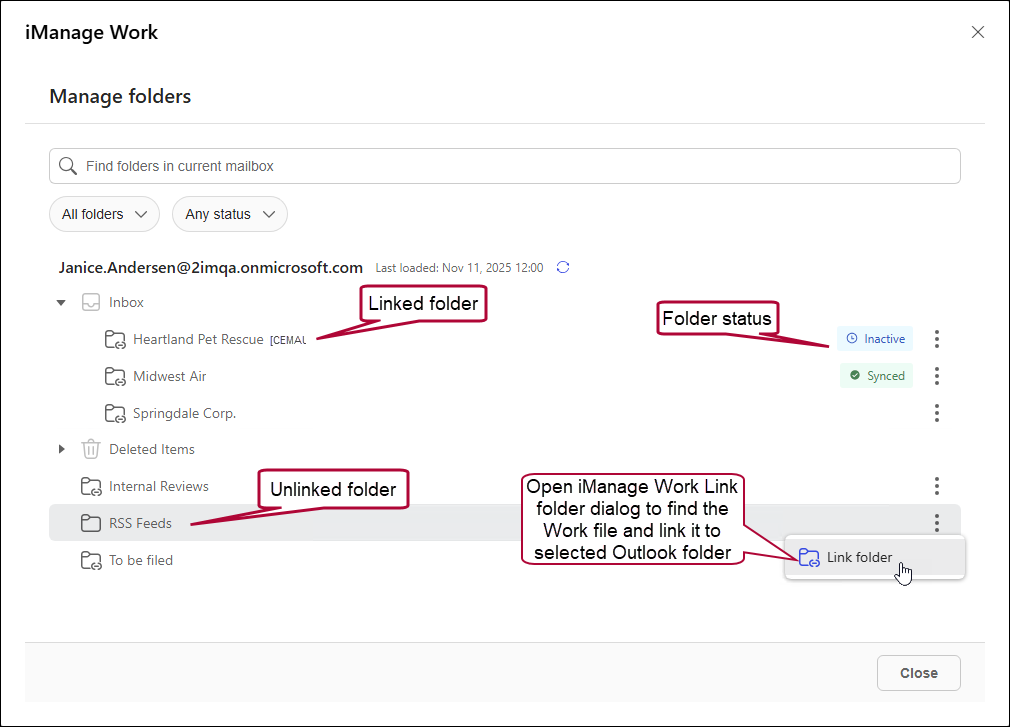Click the Internal Reviews linked folder icon
This screenshot has height=727, width=1010.
pyautogui.click(x=91, y=486)
